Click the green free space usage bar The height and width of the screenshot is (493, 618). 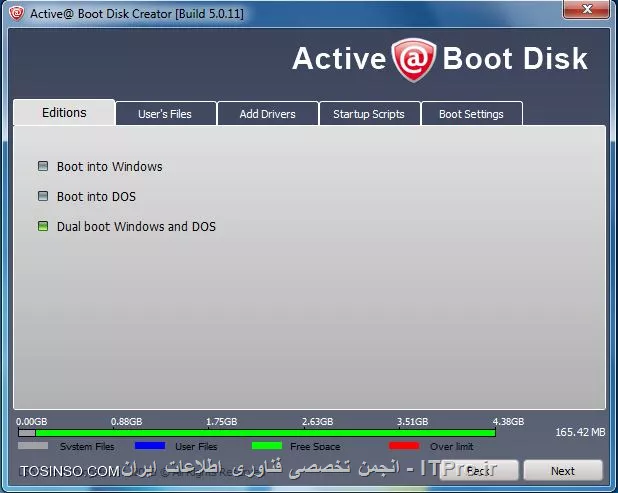[265, 433]
